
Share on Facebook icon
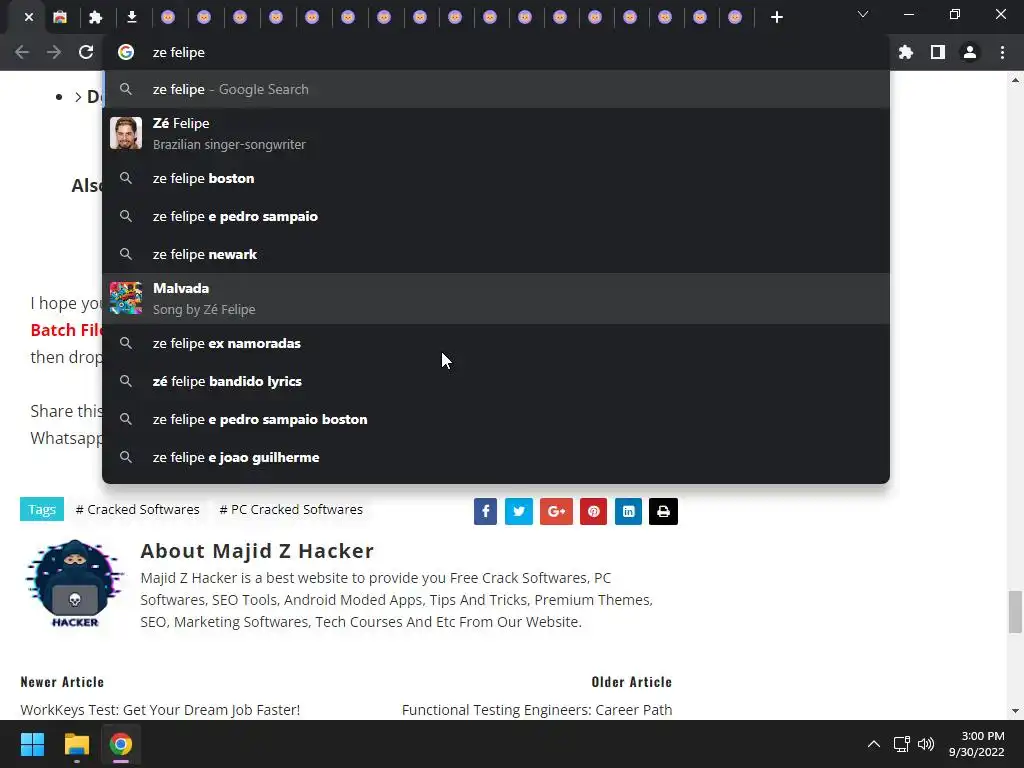click(485, 511)
